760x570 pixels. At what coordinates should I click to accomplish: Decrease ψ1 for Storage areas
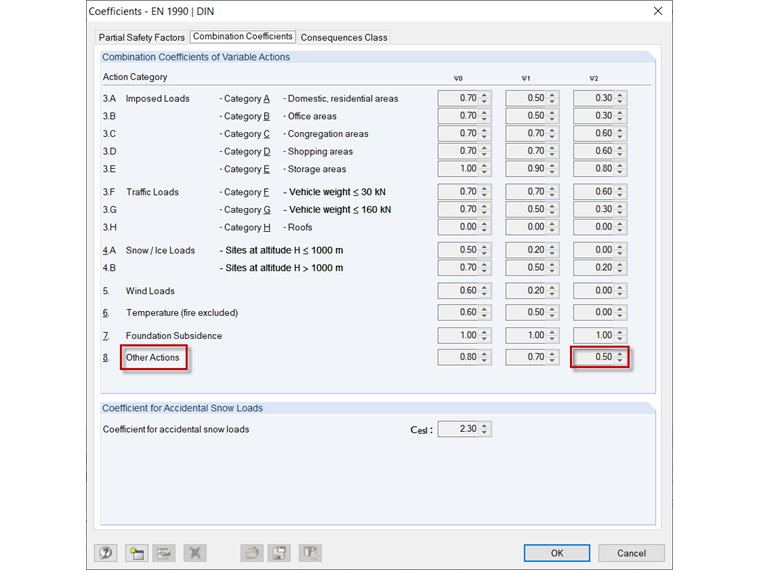[552, 172]
